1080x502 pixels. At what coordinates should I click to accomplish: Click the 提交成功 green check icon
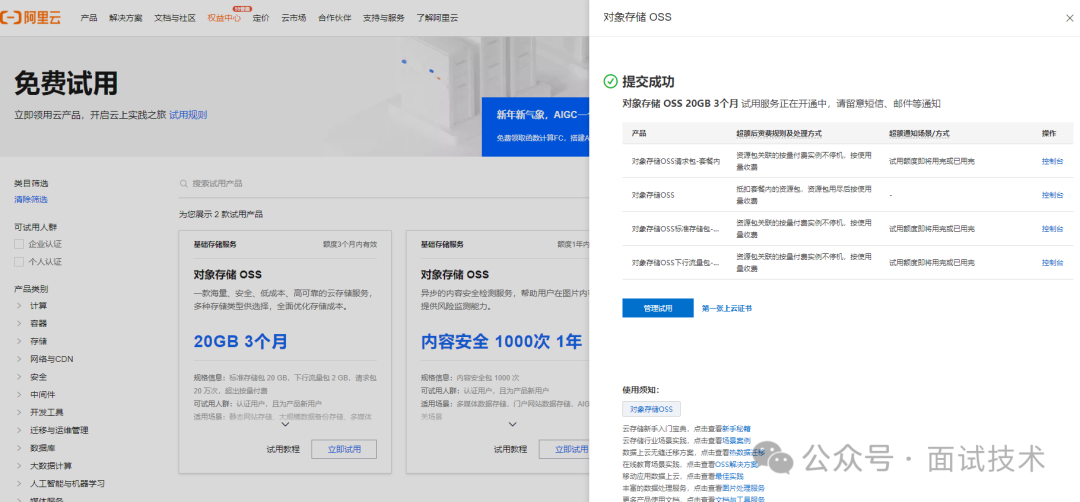coord(610,82)
